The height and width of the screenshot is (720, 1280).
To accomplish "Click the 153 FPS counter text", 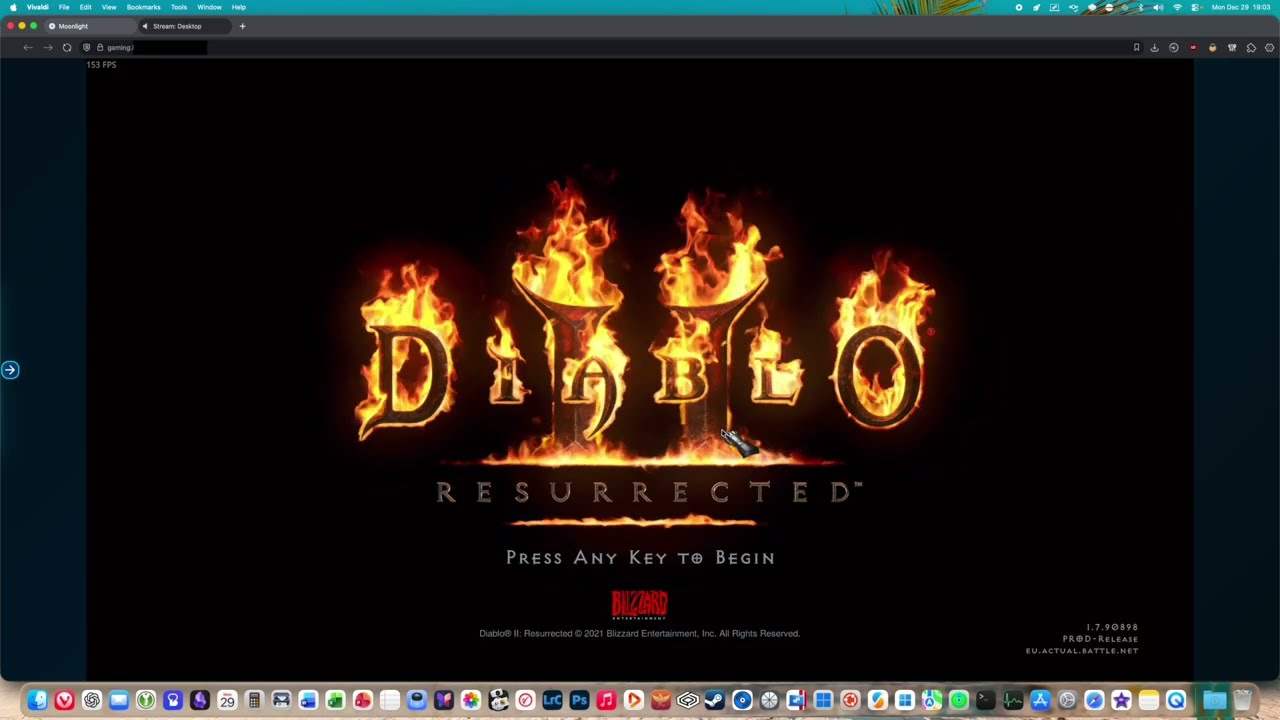I will [101, 64].
